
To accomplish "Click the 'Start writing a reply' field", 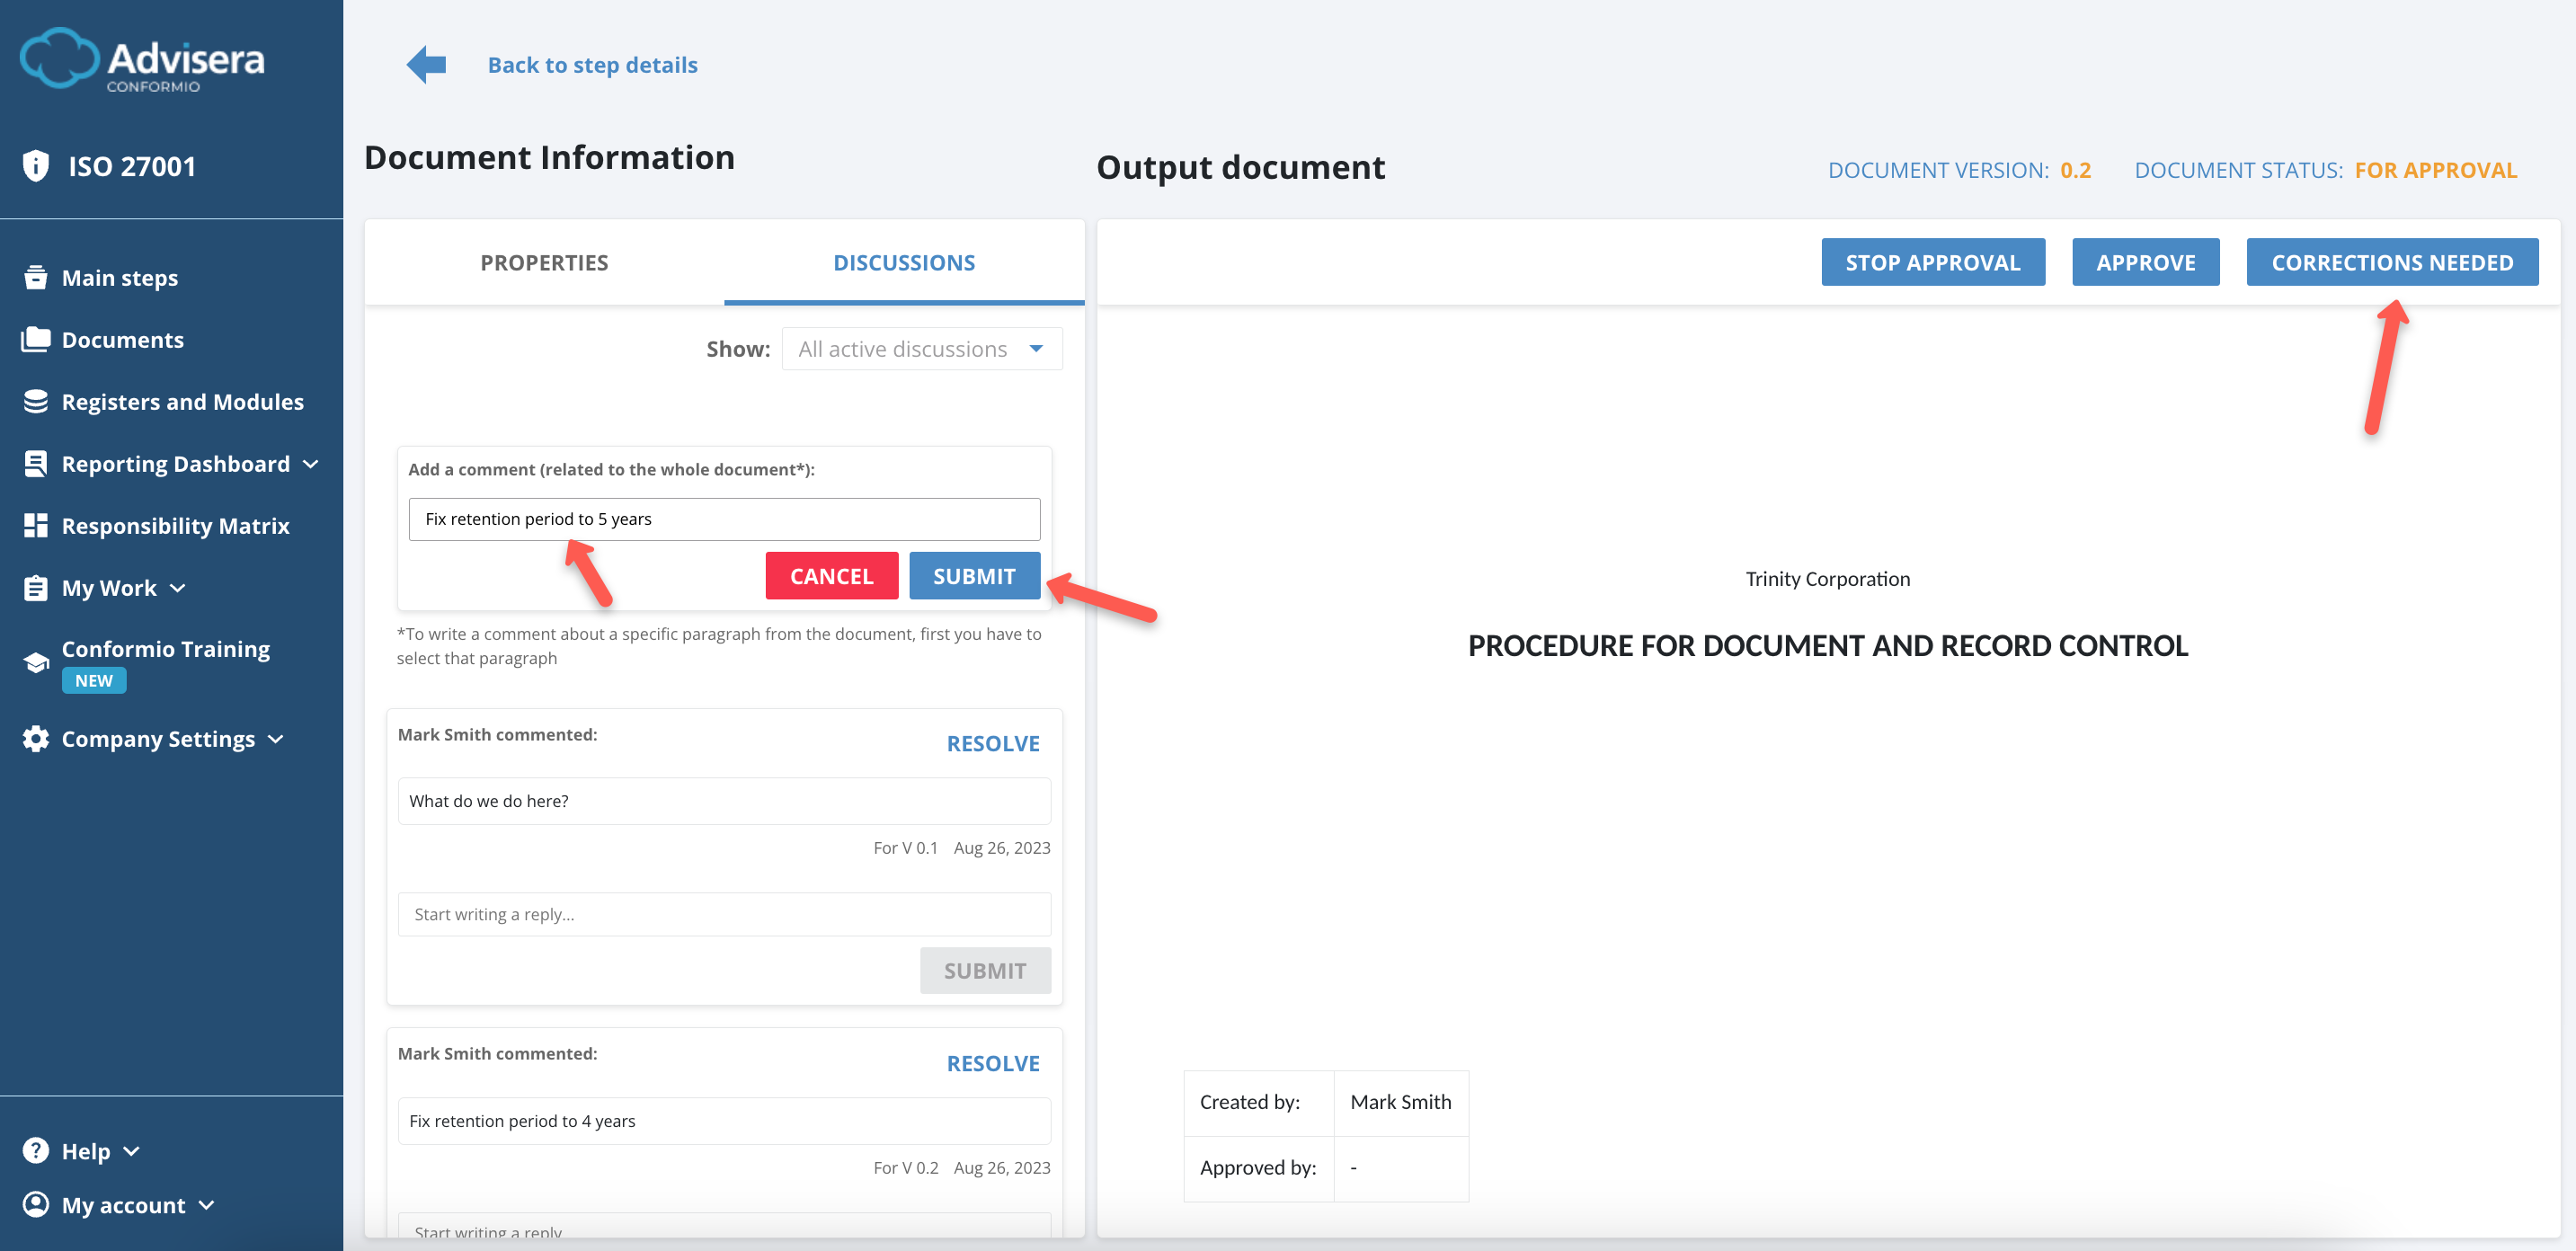I will pyautogui.click(x=724, y=913).
